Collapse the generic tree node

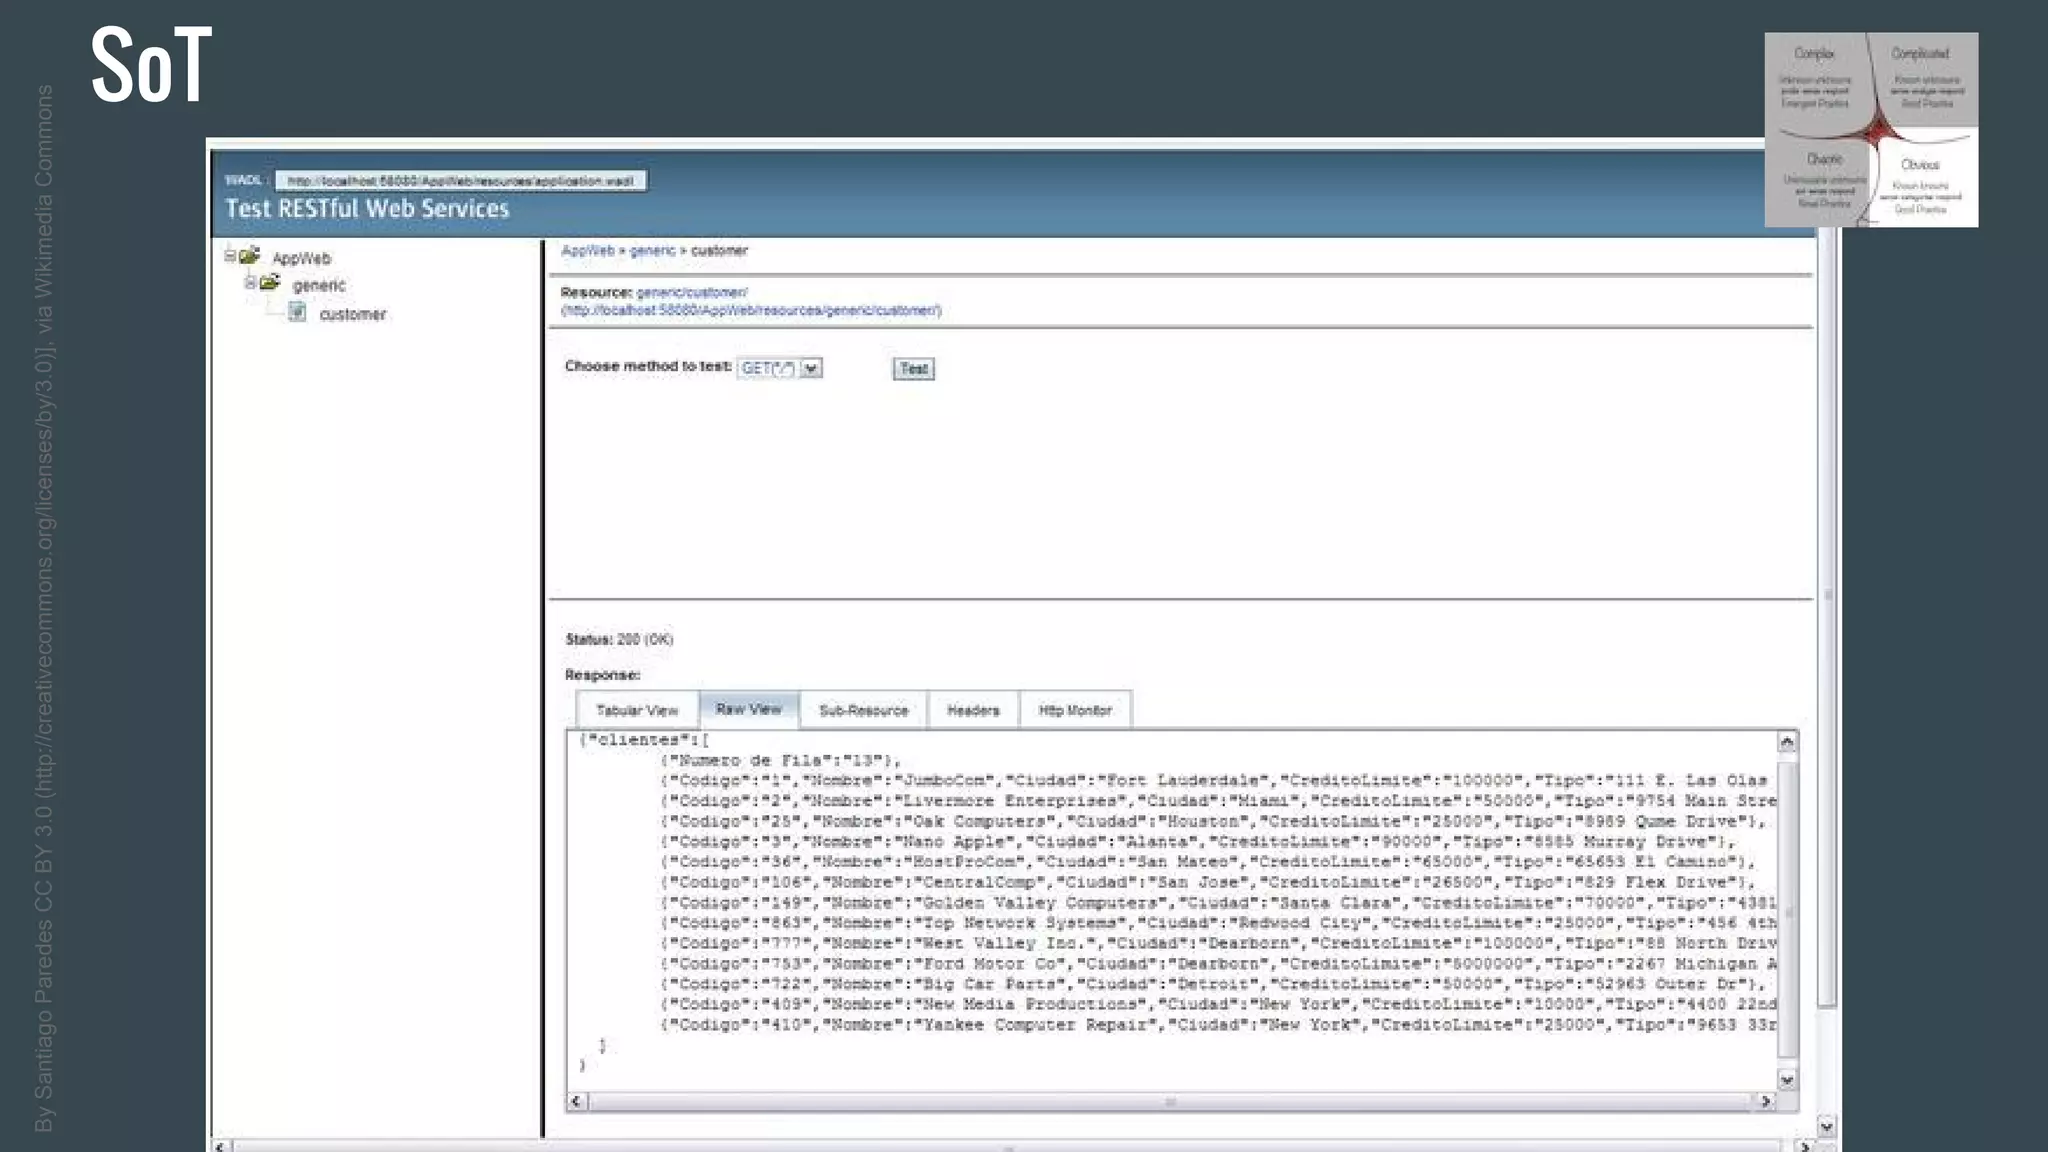(250, 283)
